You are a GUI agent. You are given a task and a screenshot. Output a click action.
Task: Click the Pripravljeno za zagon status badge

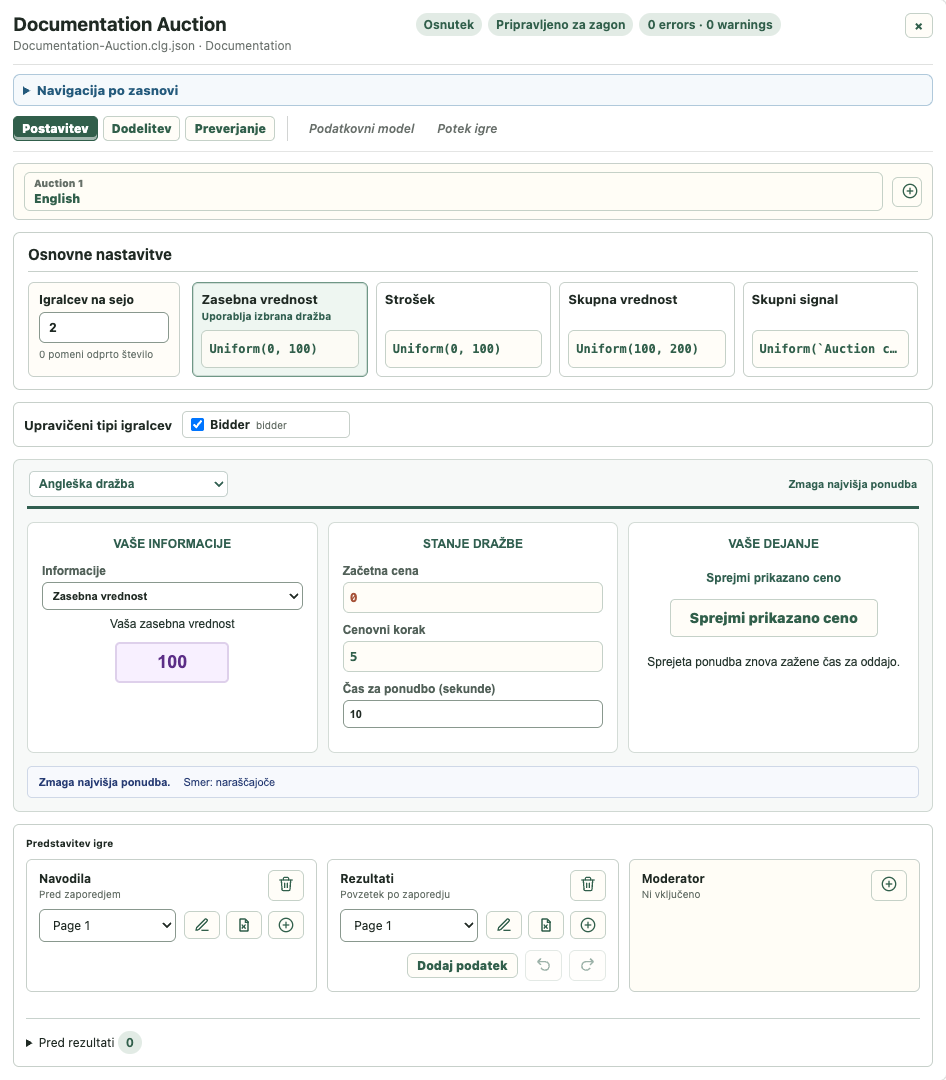[x=560, y=25]
